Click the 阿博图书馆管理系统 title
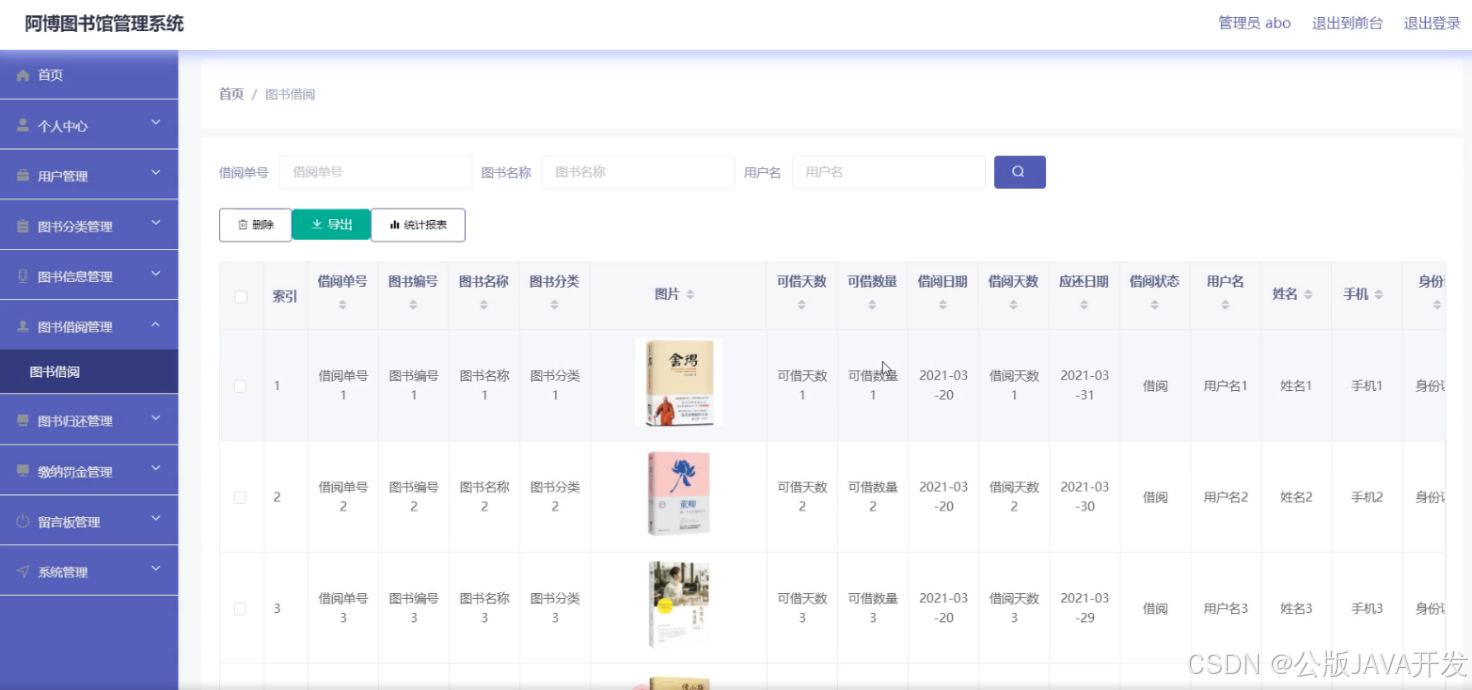This screenshot has height=690, width=1472. pyautogui.click(x=104, y=24)
